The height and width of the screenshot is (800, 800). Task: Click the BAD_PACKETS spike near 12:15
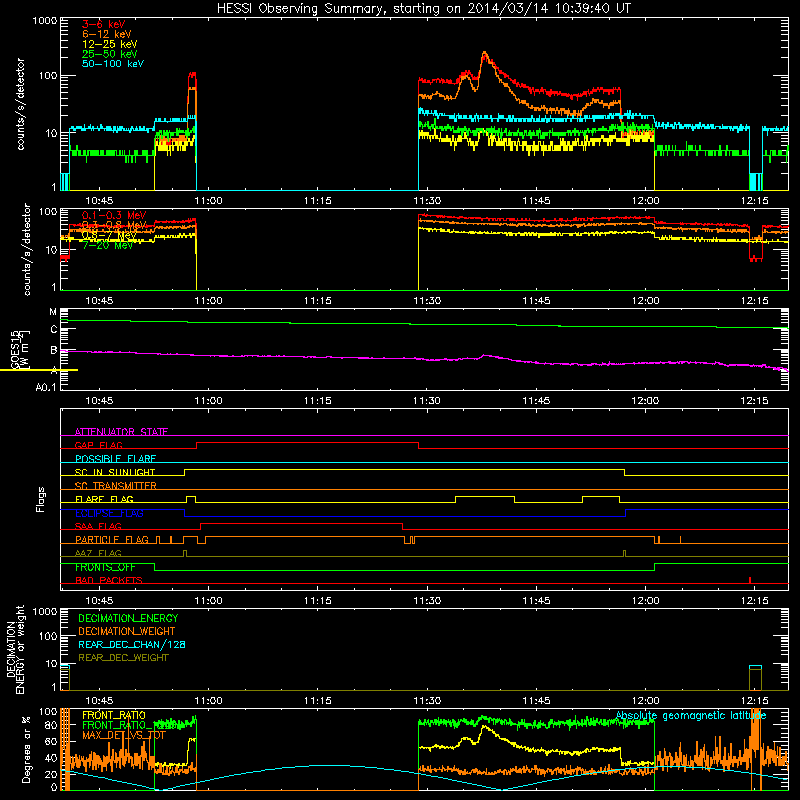(749, 580)
